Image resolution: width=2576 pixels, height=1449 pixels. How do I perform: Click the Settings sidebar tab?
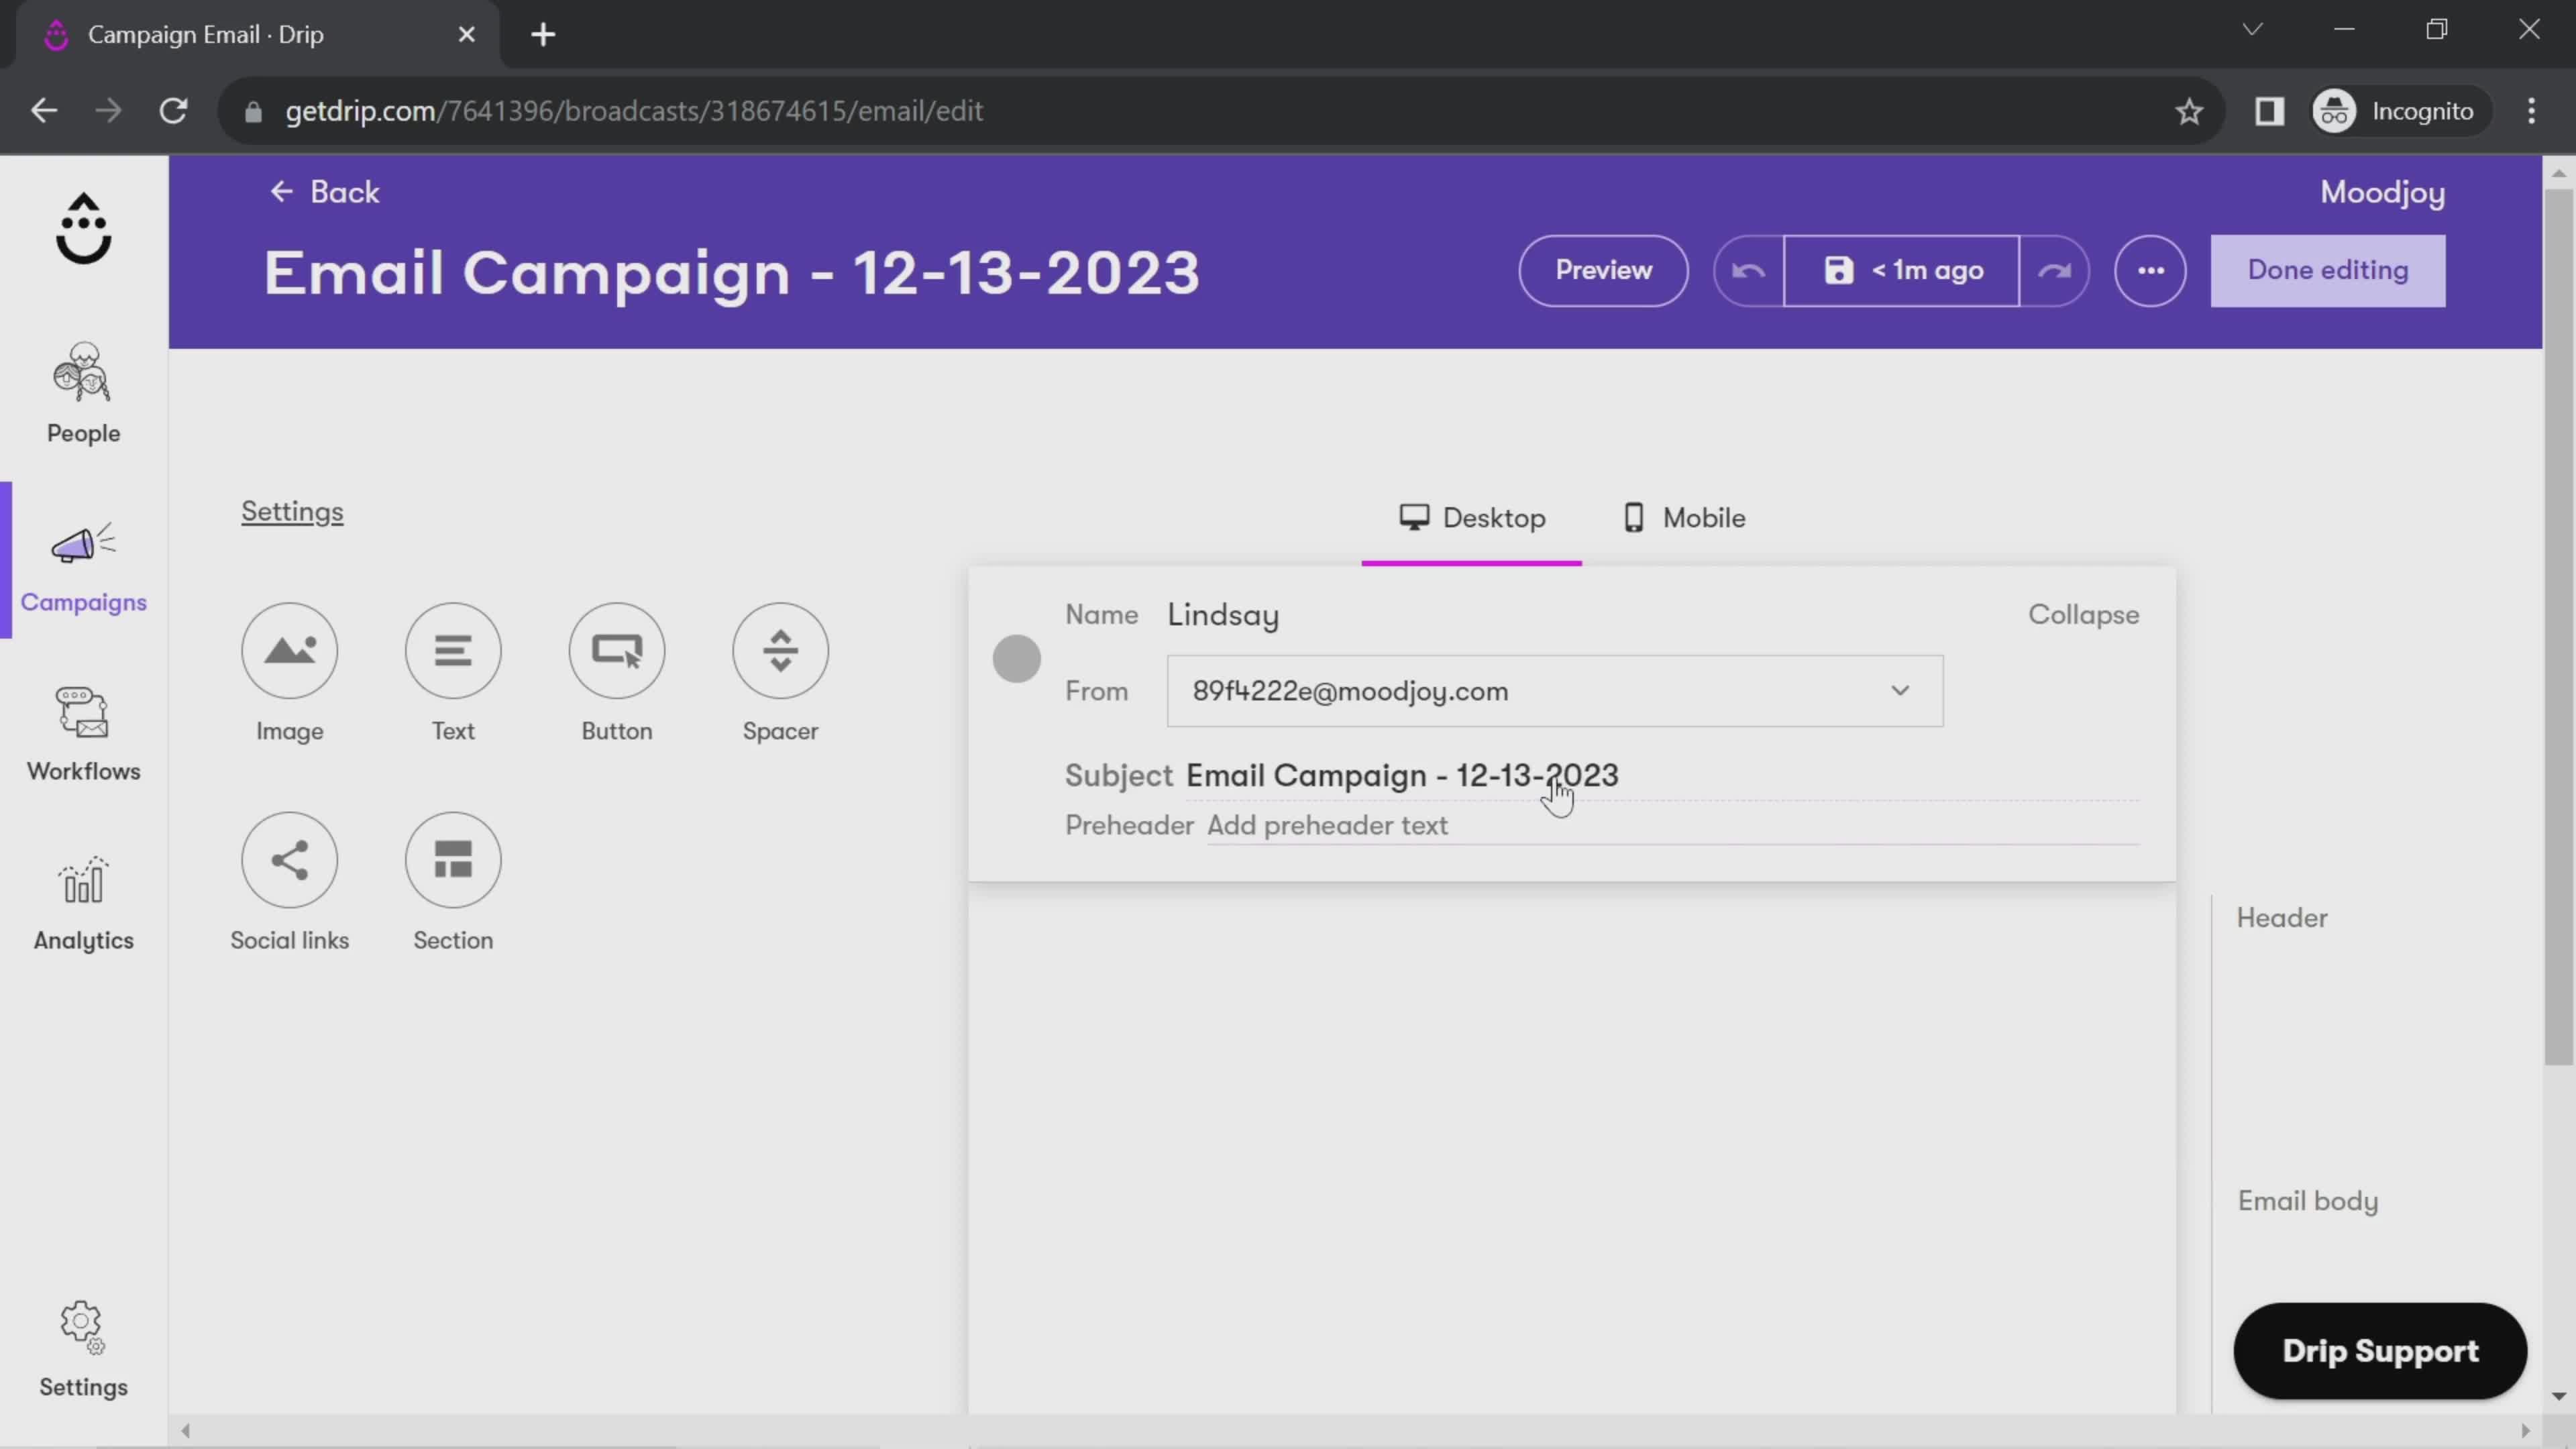click(x=83, y=1348)
